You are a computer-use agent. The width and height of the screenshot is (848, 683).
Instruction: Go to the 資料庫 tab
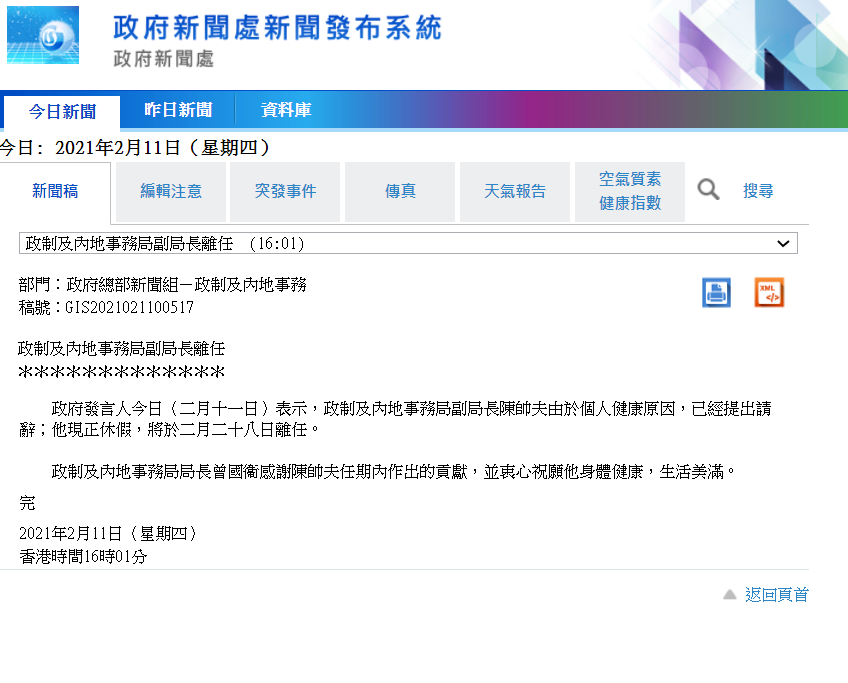[x=286, y=110]
